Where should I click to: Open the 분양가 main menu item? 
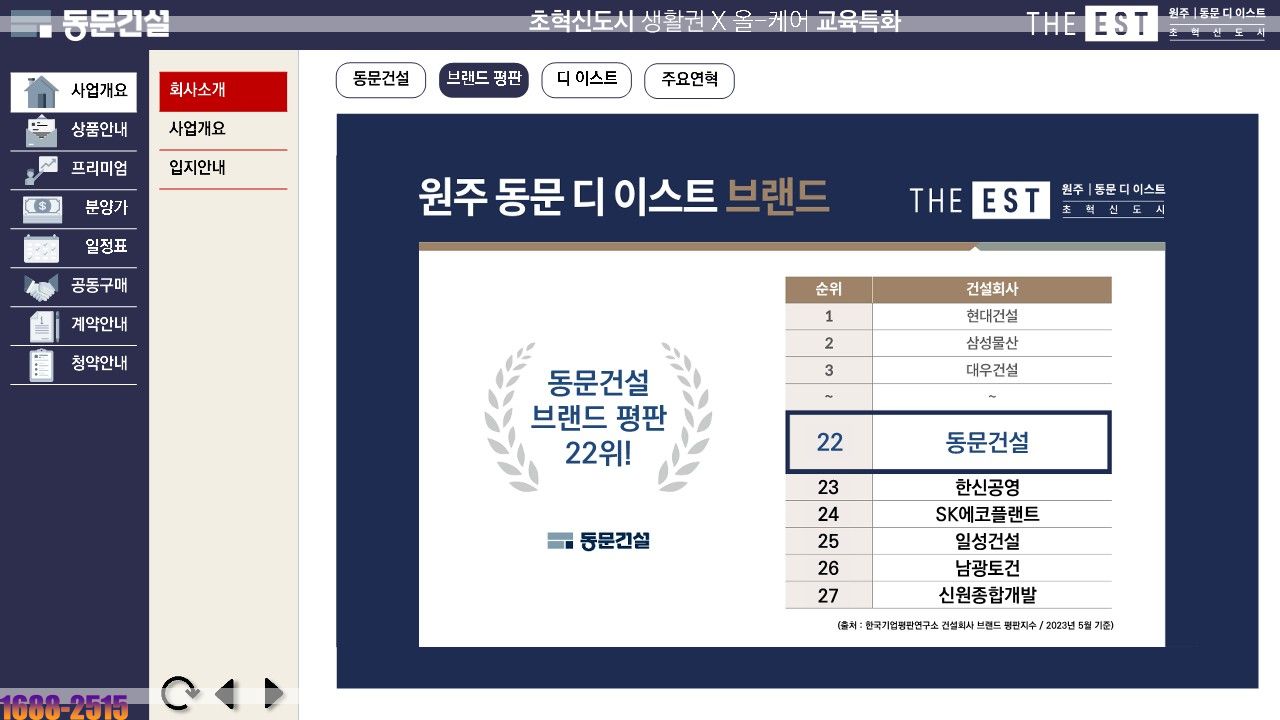click(74, 209)
